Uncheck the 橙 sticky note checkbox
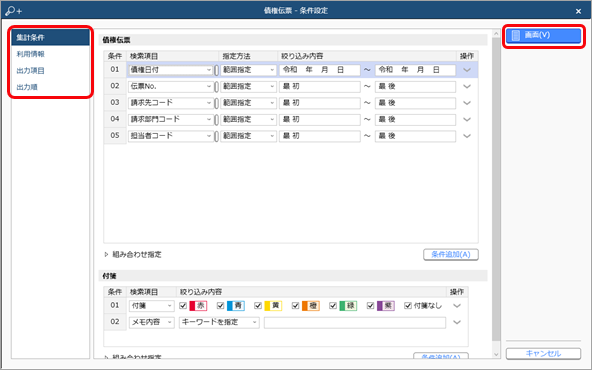The height and width of the screenshot is (370, 592). (296, 305)
